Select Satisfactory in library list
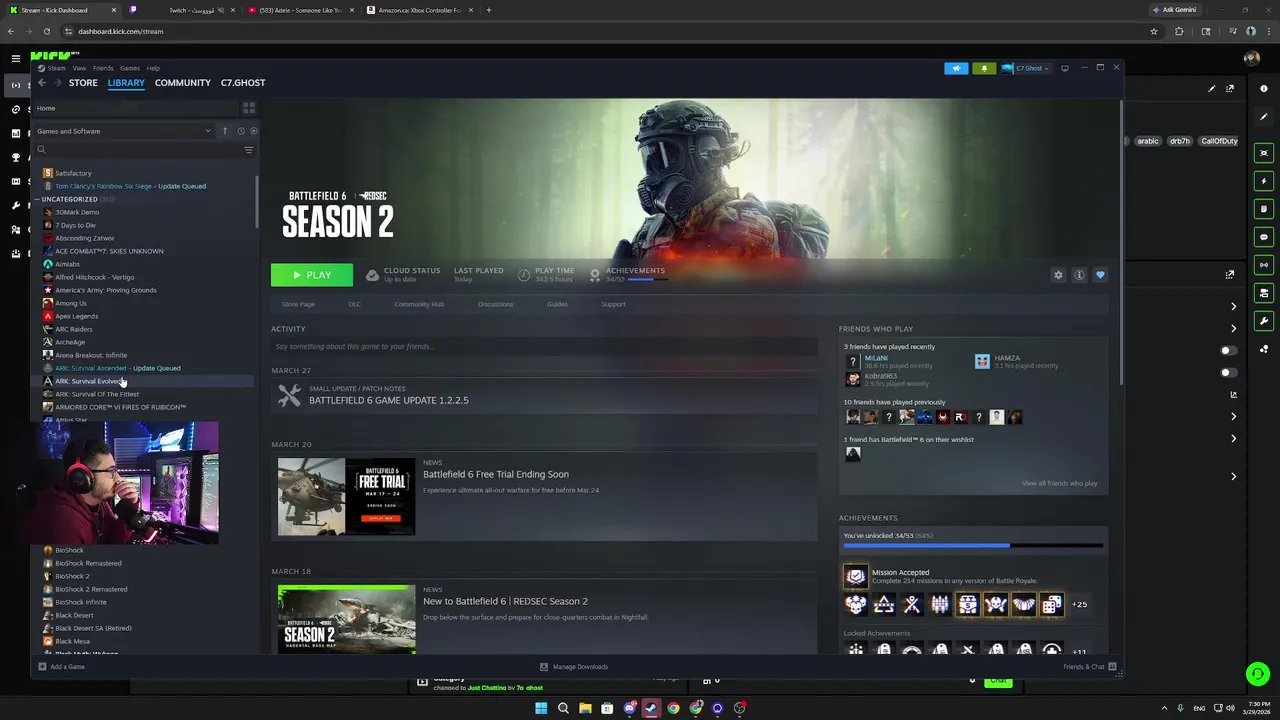This screenshot has height=720, width=1280. (x=73, y=173)
